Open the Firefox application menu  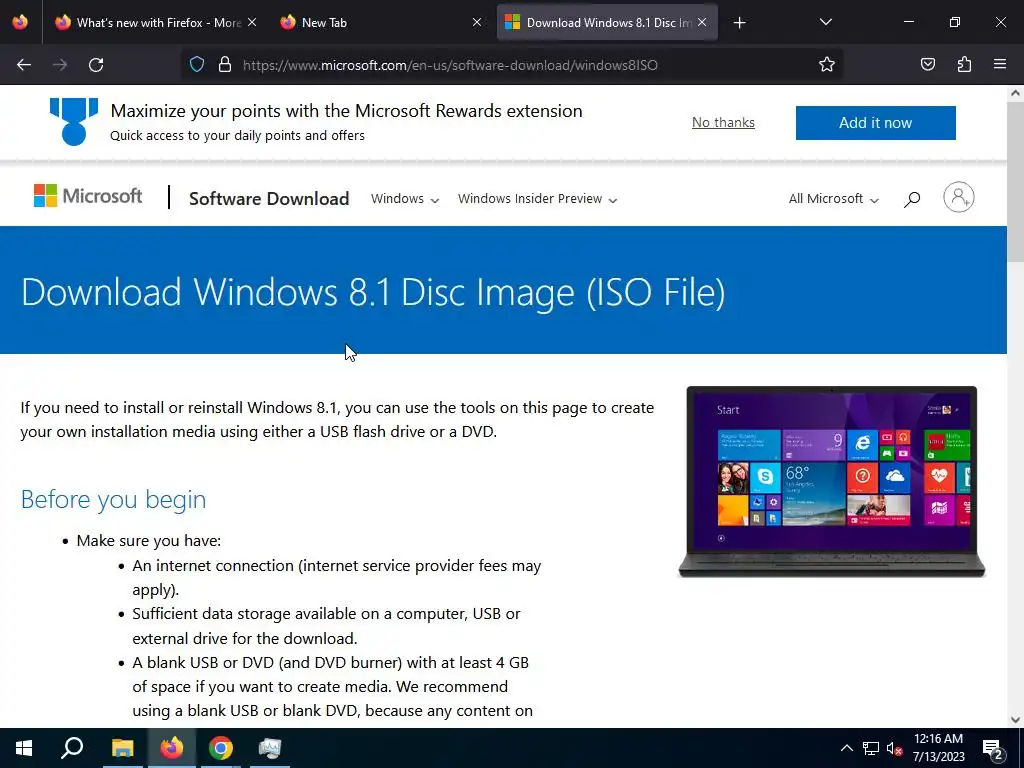coord(1000,65)
